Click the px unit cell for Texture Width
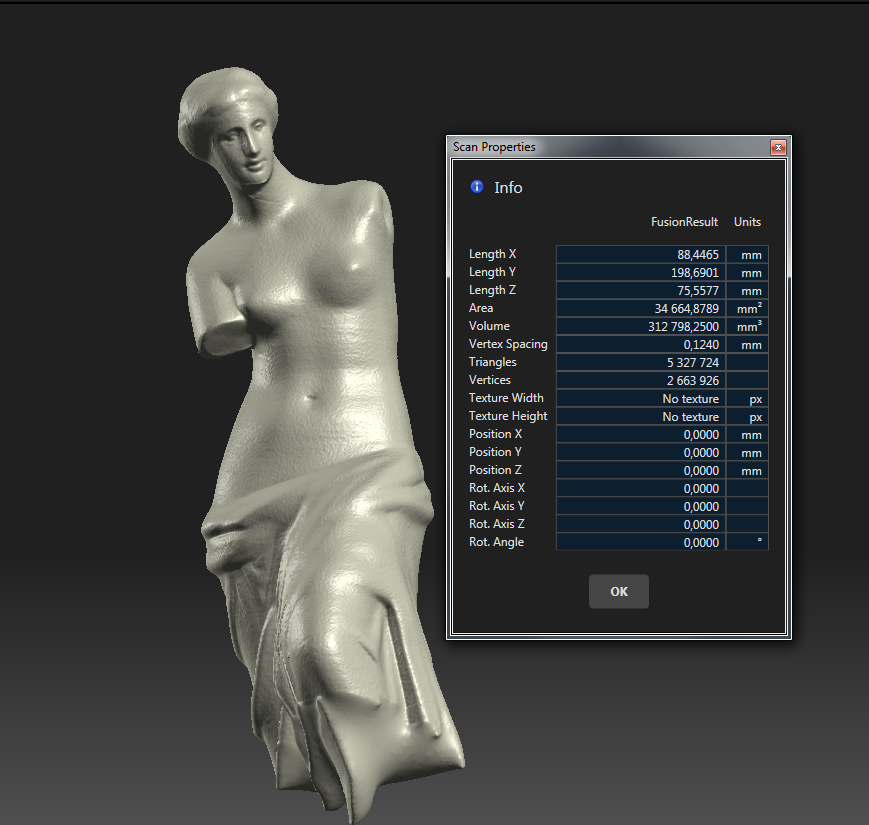This screenshot has width=869, height=825. tap(748, 398)
